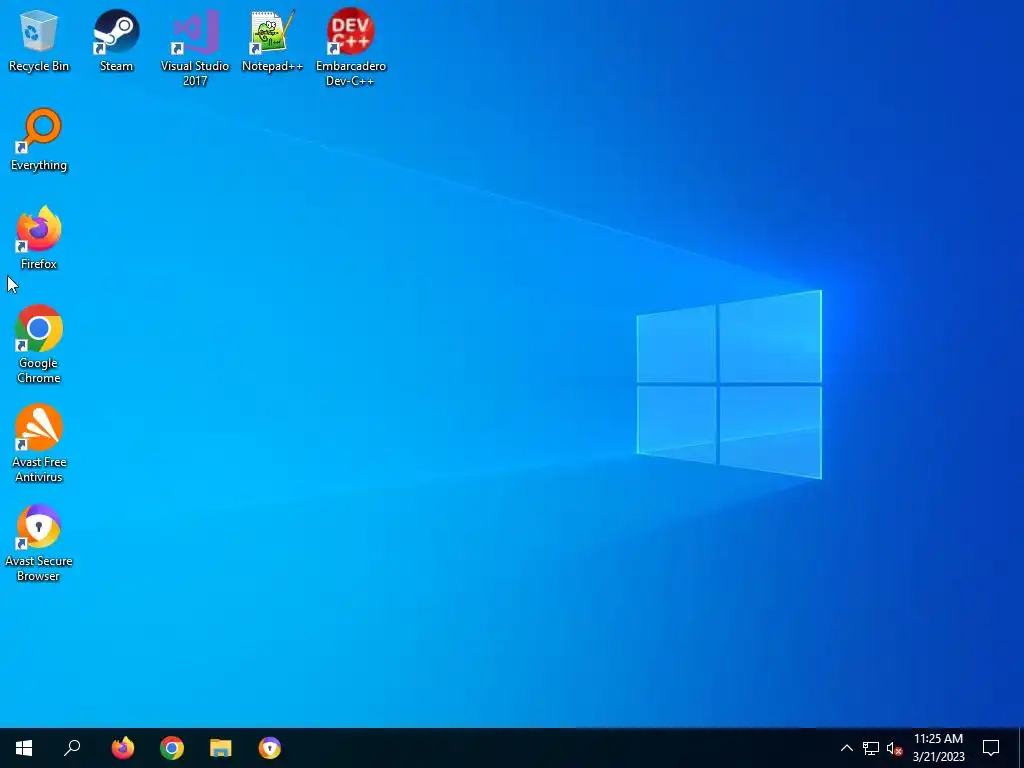Open the clock showing 11:25 AM
1024x768 pixels.
(x=938, y=748)
